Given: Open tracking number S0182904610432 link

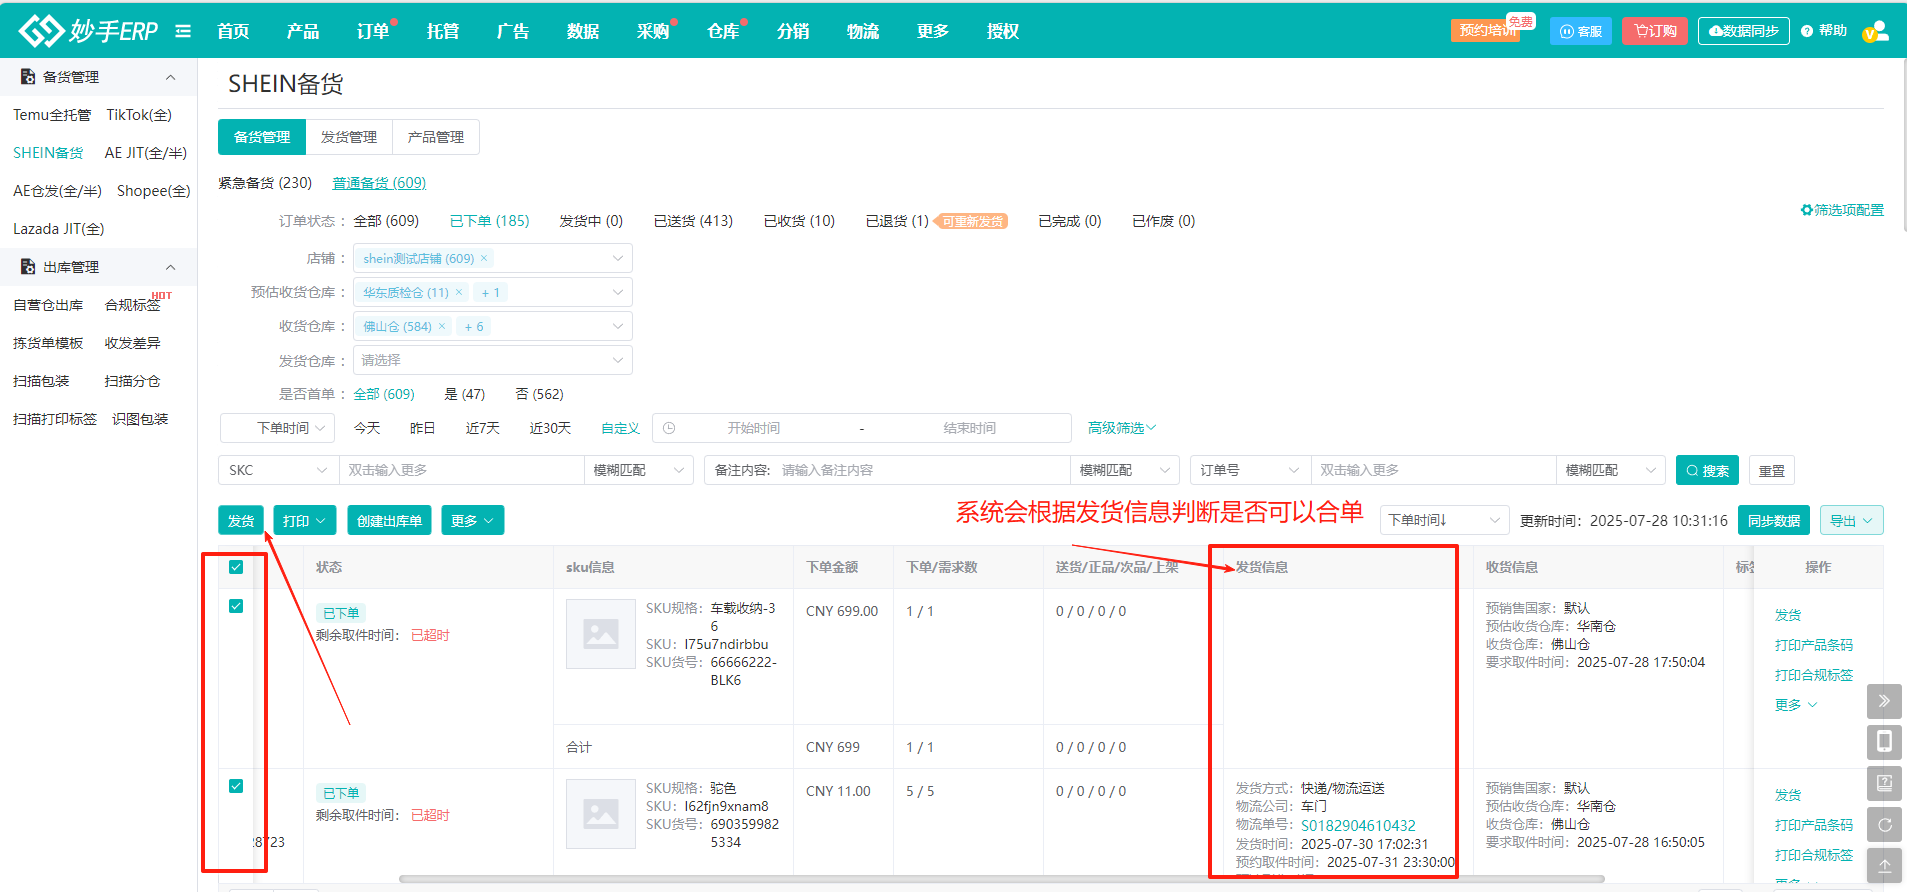Looking at the screenshot, I should [1358, 826].
